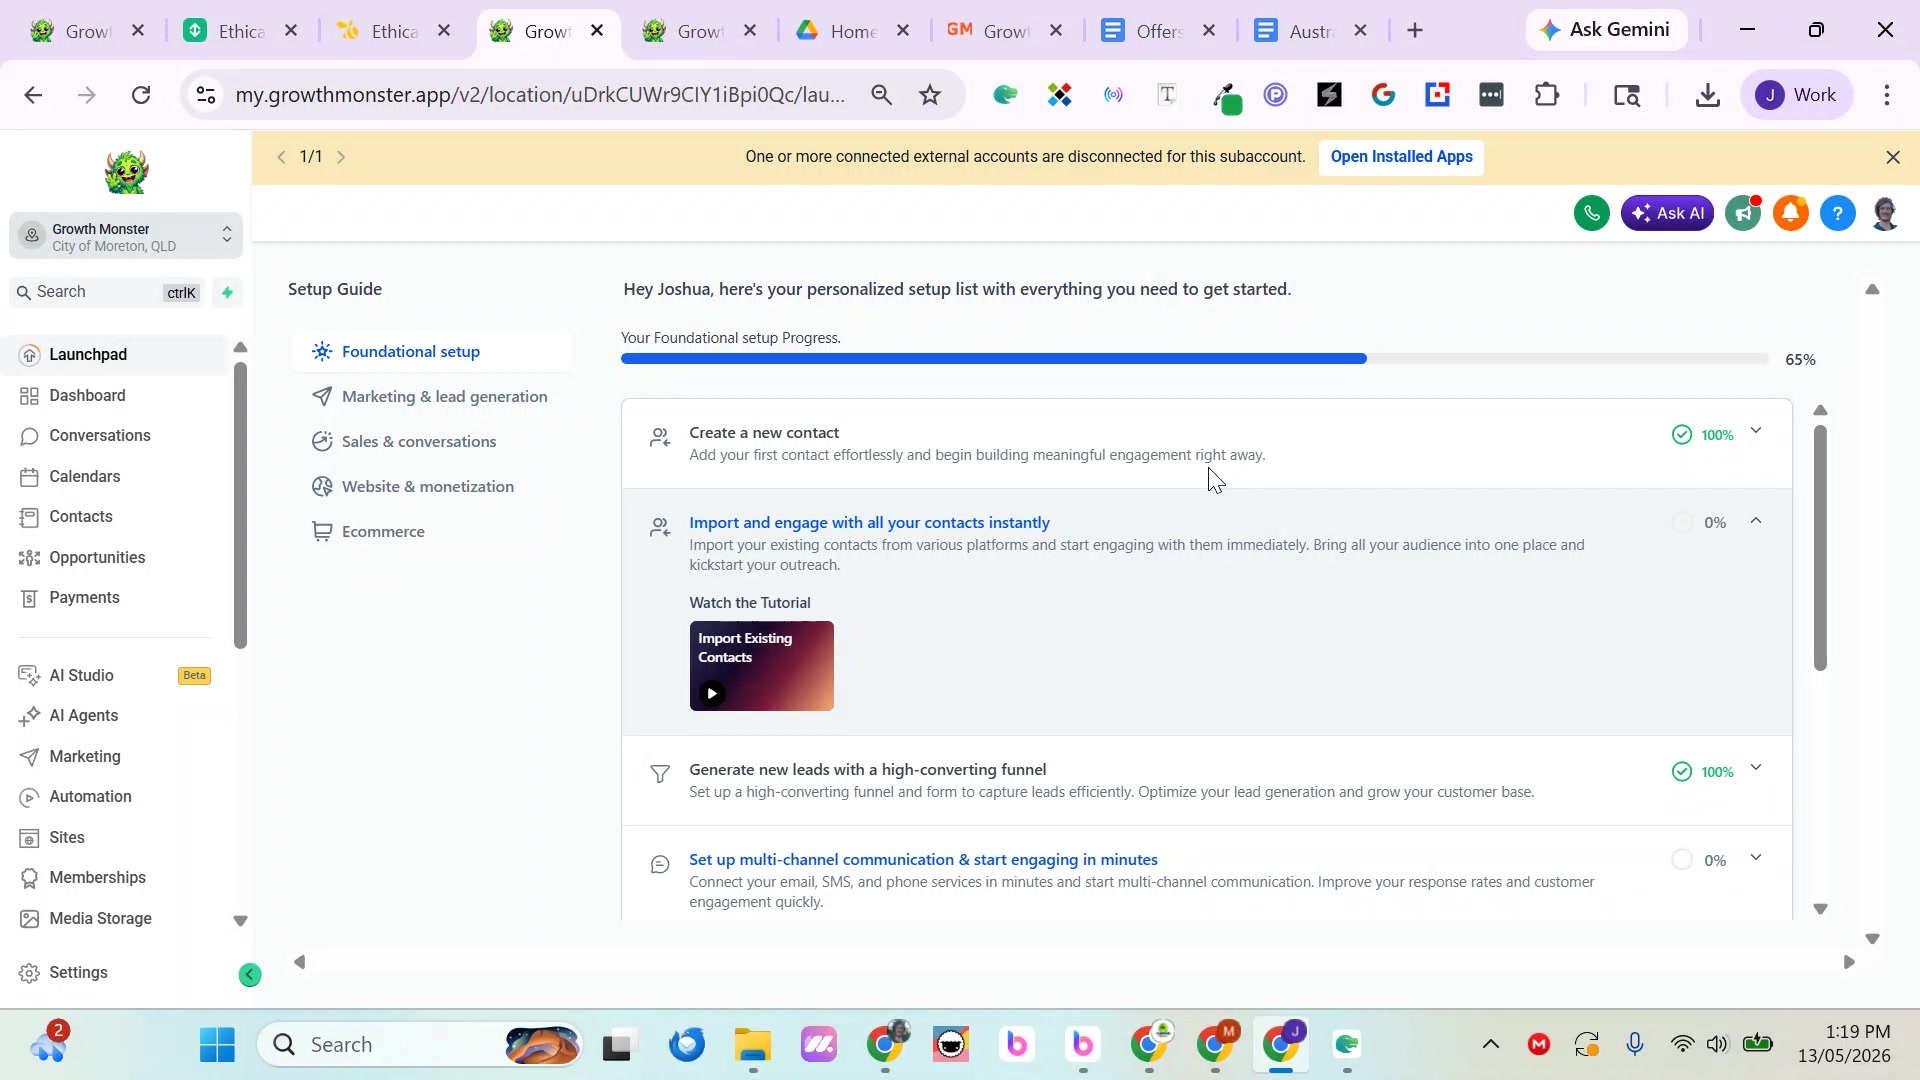Open the Chrome downloads icon

coord(1708,95)
